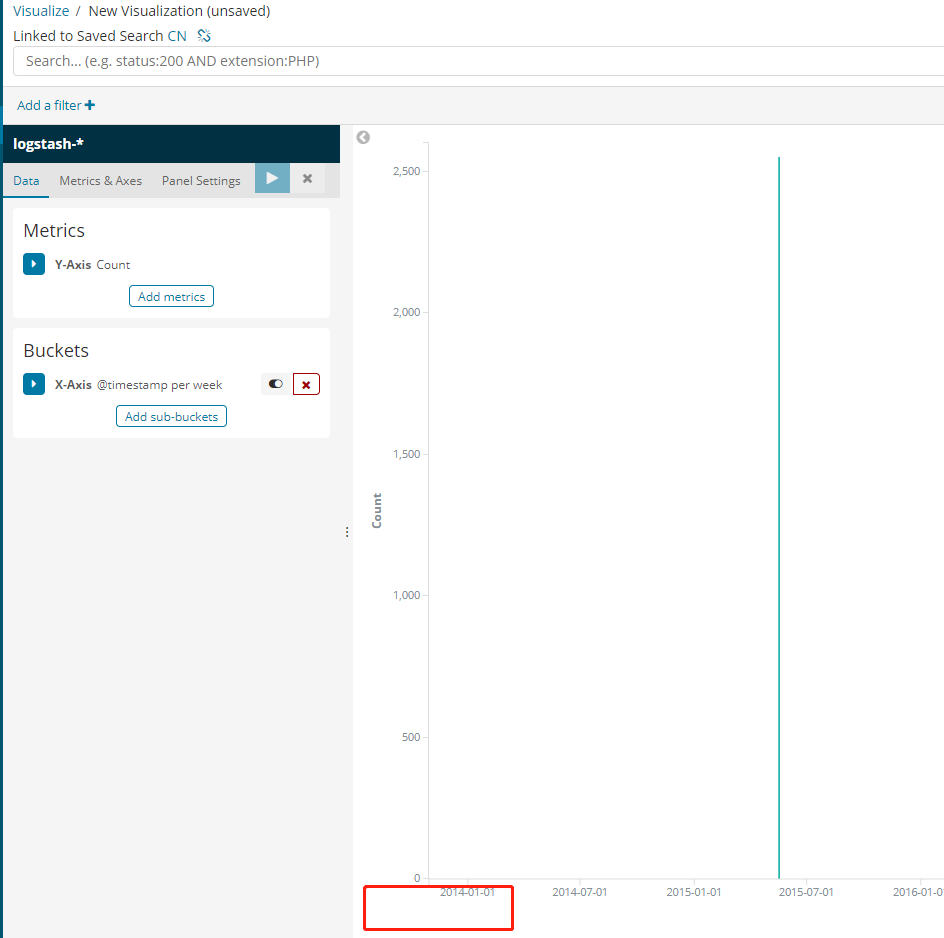
Task: Toggle the X-Axis bucket enabled switch
Action: pyautogui.click(x=276, y=384)
